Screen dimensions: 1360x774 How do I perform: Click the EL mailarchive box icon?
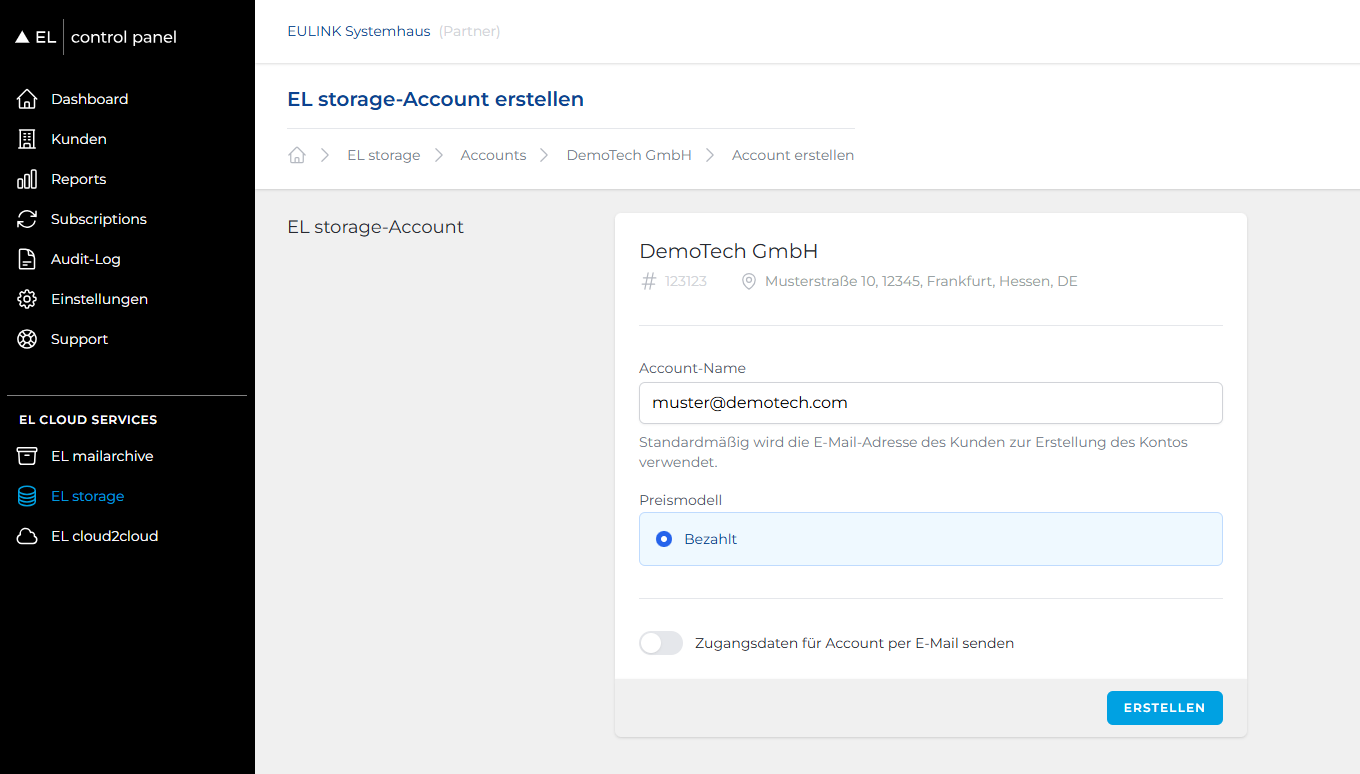pos(27,456)
